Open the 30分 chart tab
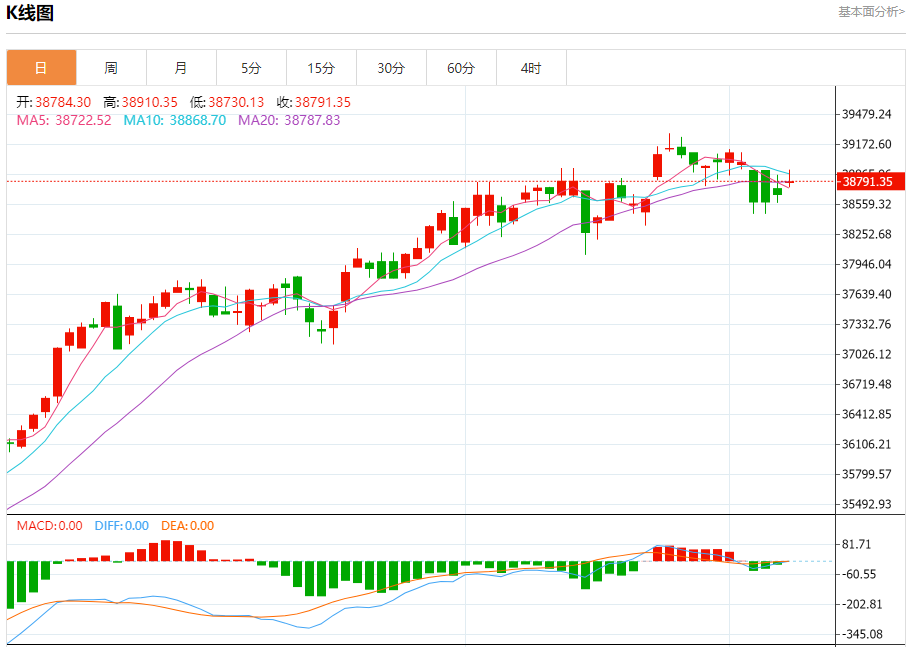 [391, 68]
